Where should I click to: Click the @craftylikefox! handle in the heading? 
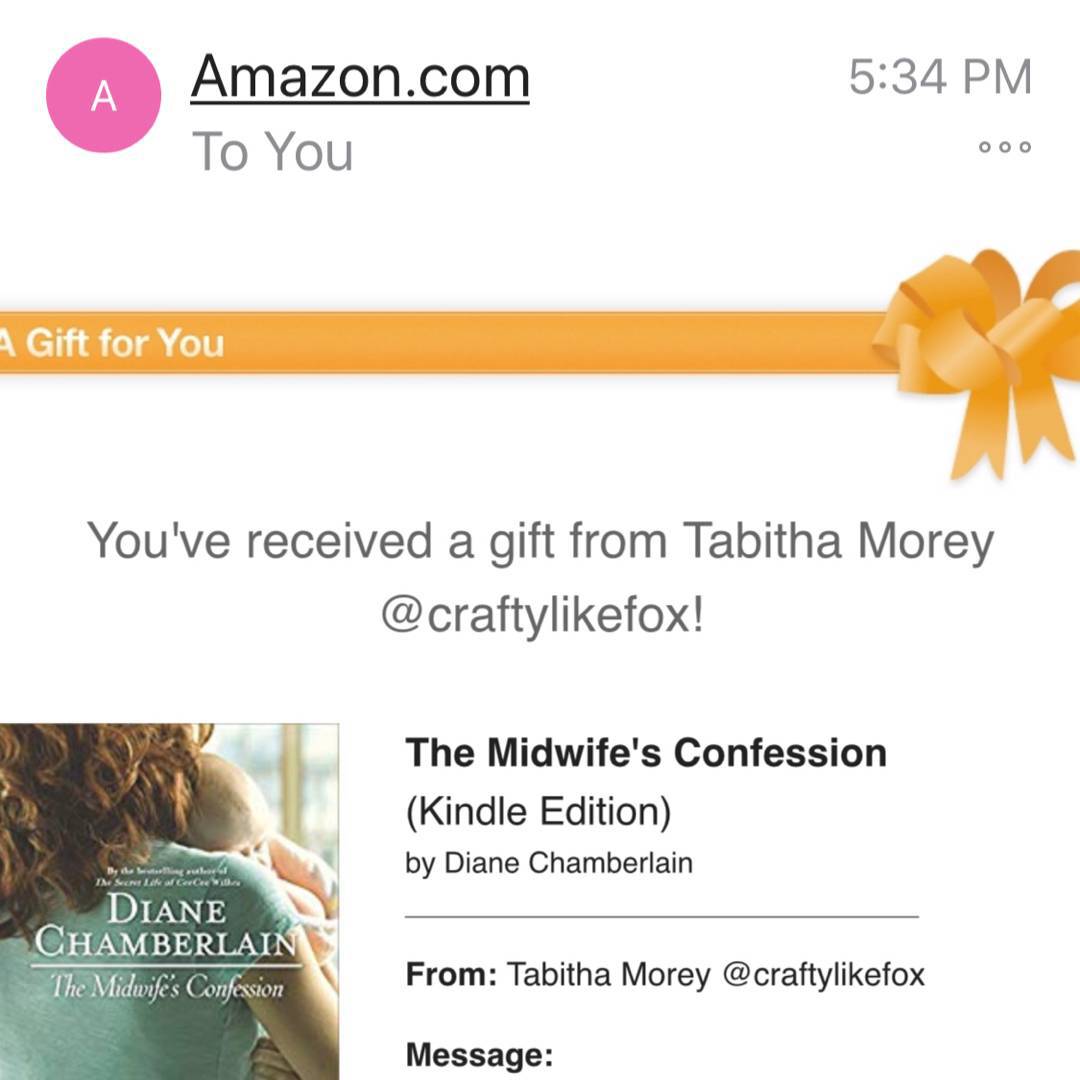541,615
